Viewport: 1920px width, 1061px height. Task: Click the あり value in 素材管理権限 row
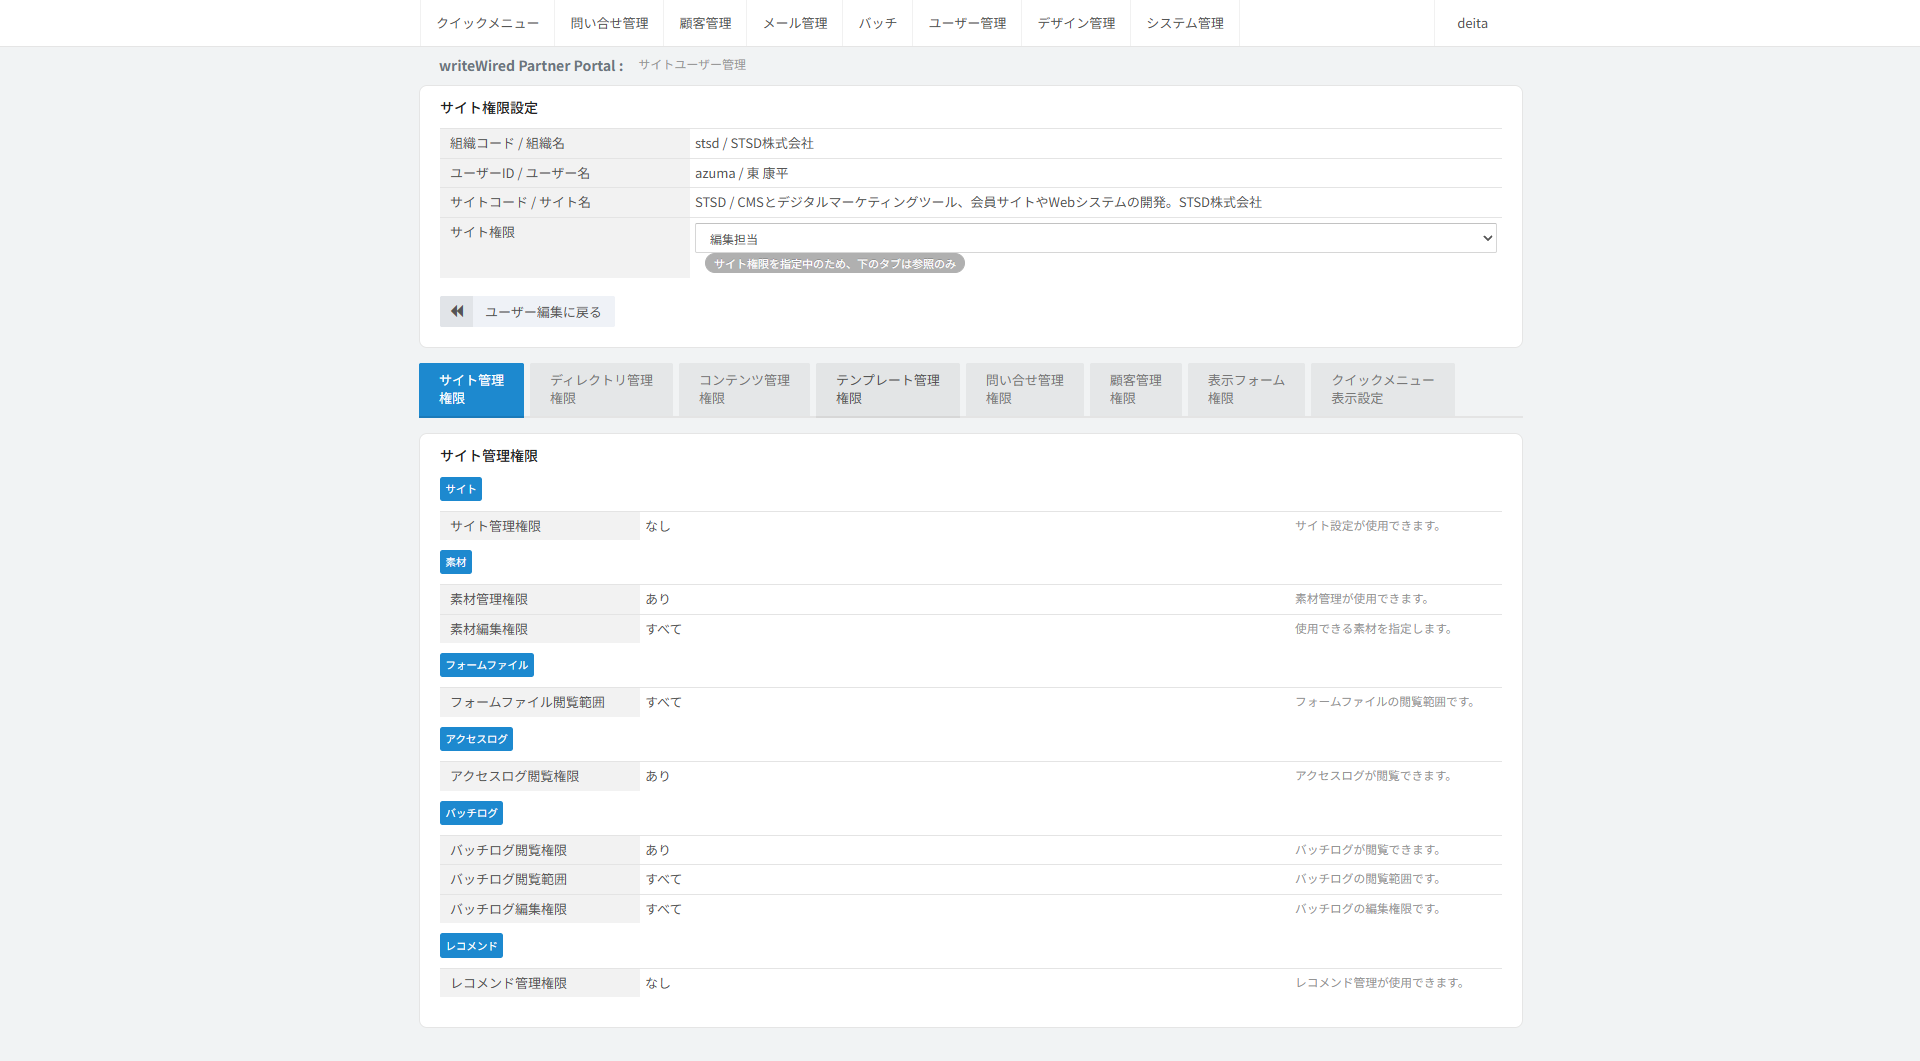click(x=658, y=600)
